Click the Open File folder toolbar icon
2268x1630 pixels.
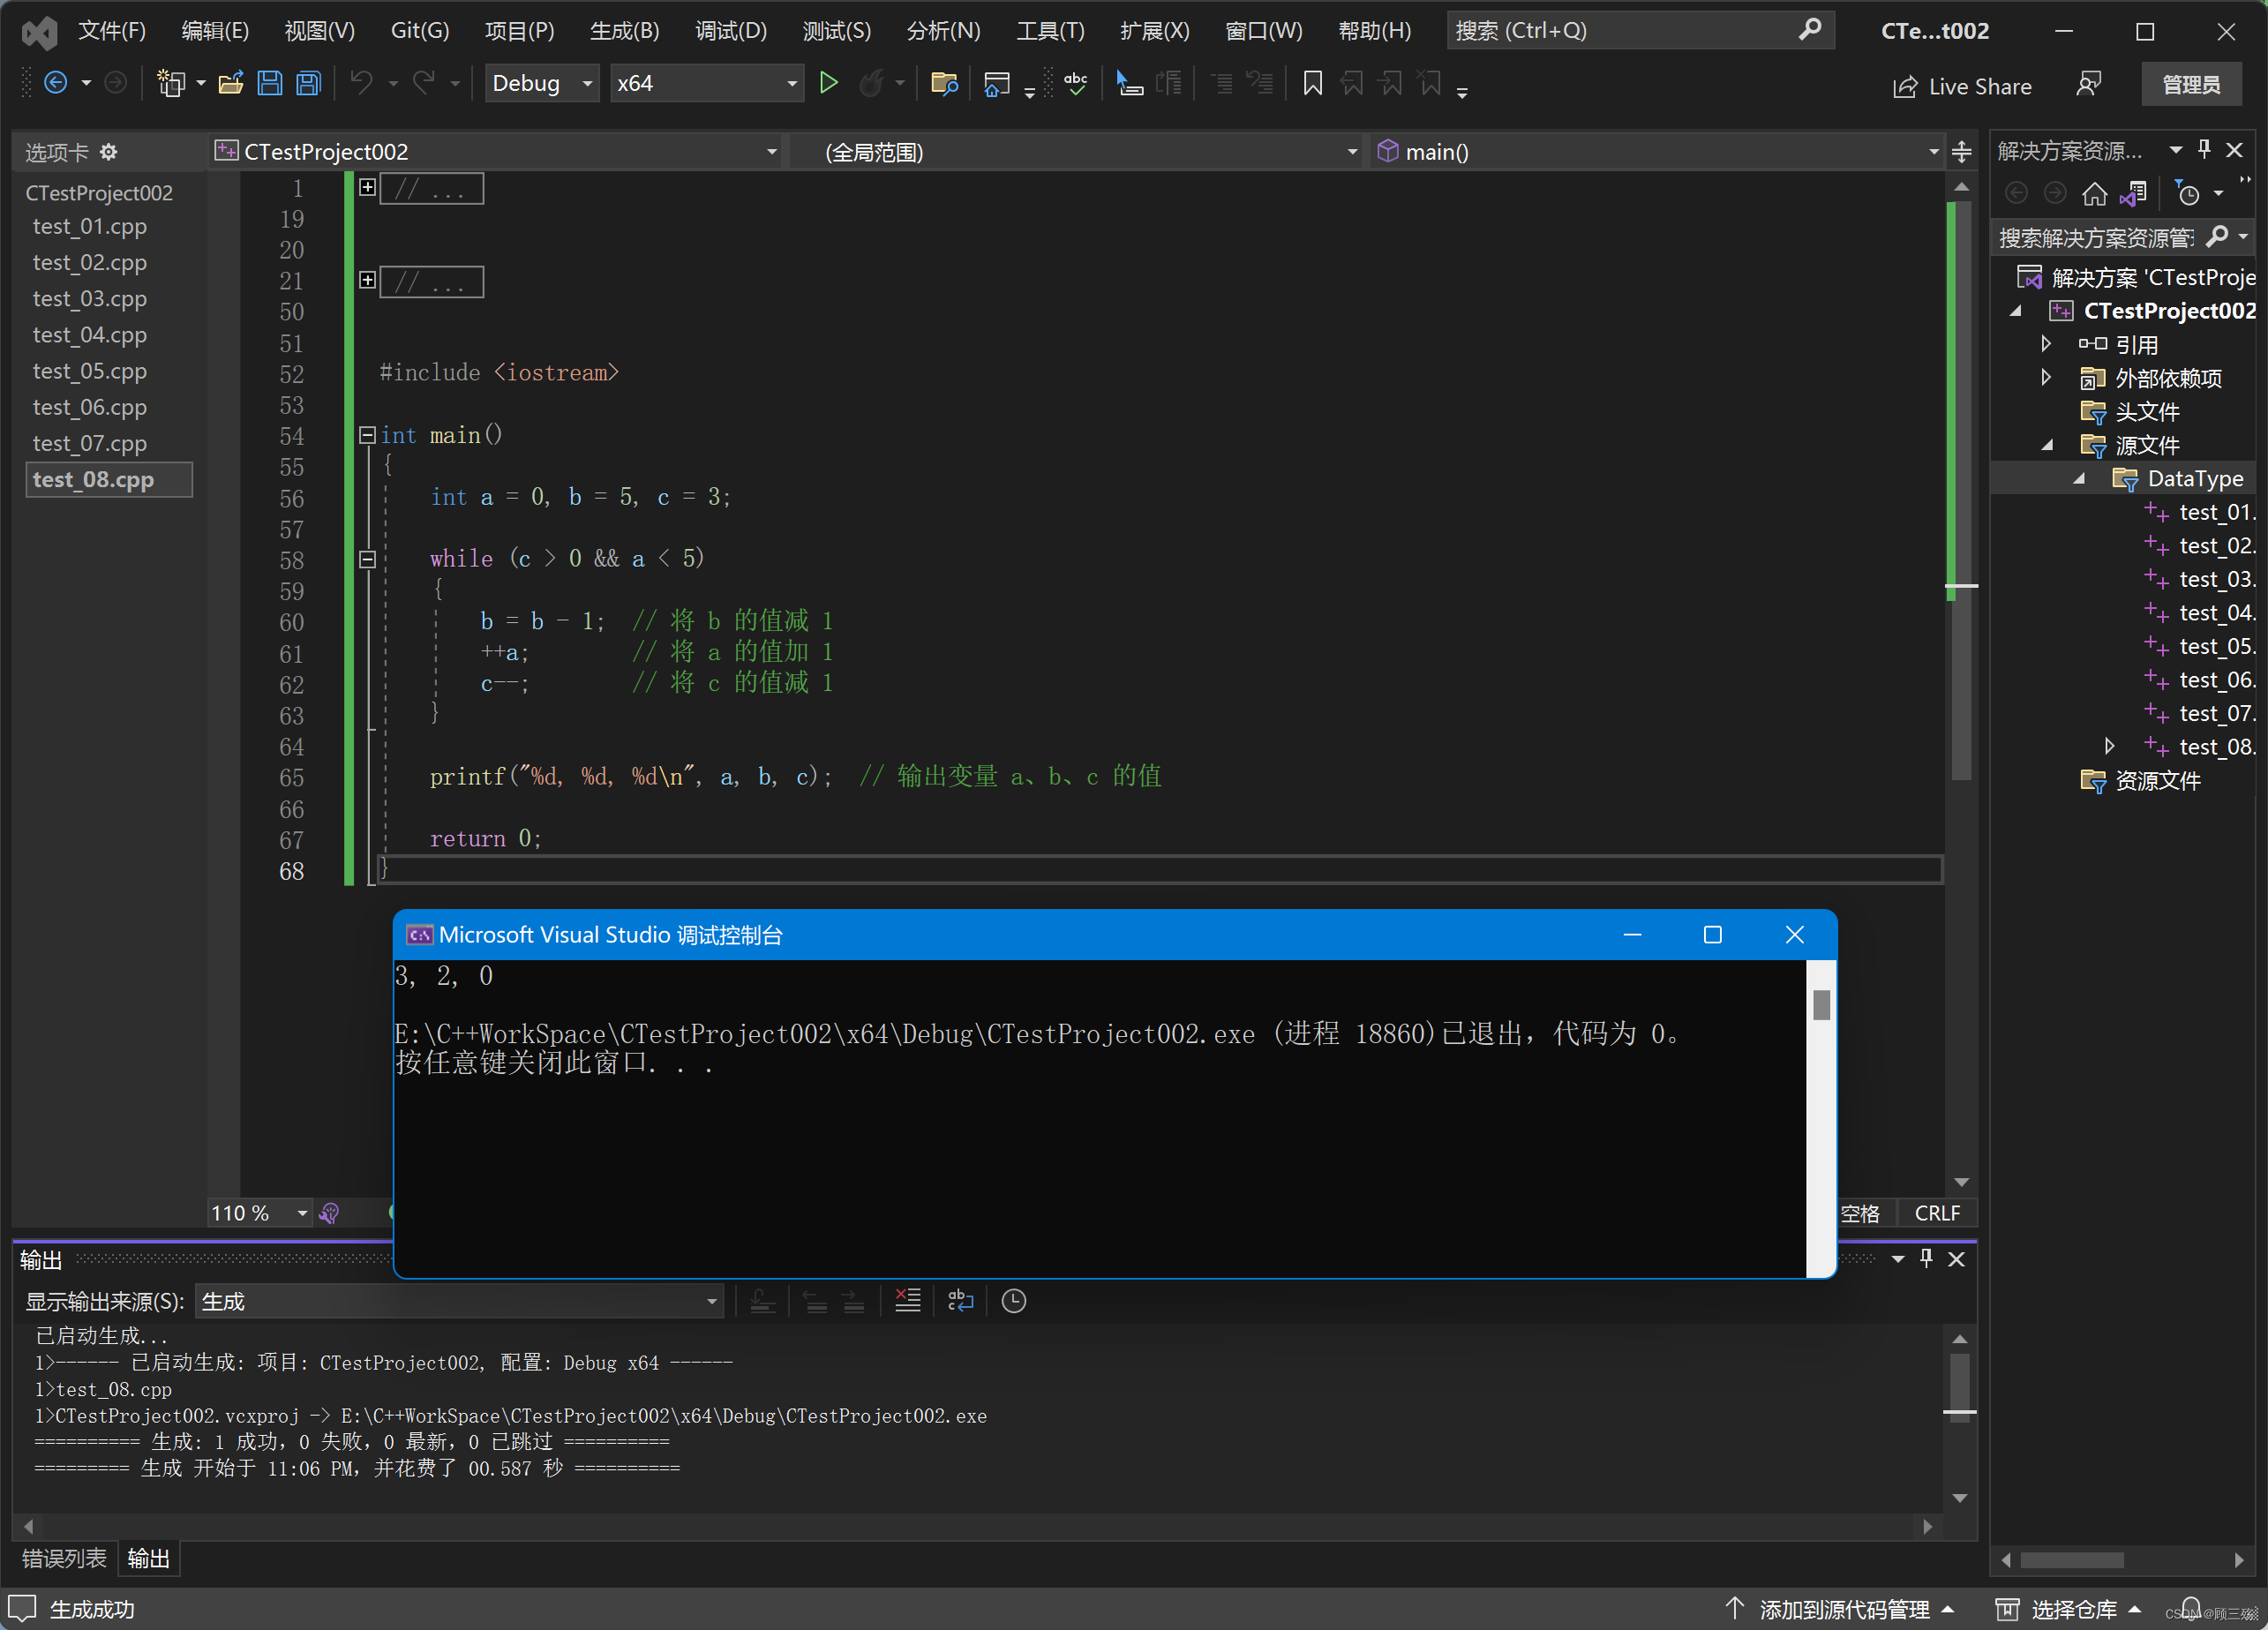coord(231,83)
